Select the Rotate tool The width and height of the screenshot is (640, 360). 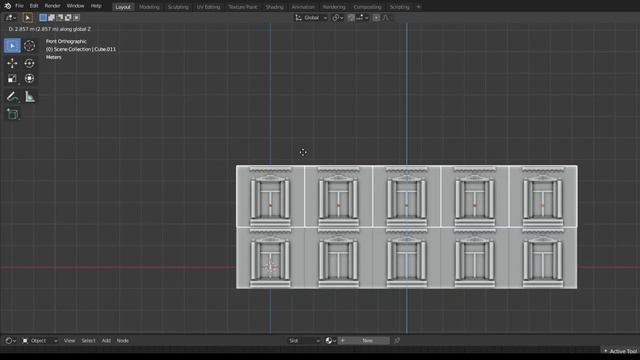pos(29,63)
